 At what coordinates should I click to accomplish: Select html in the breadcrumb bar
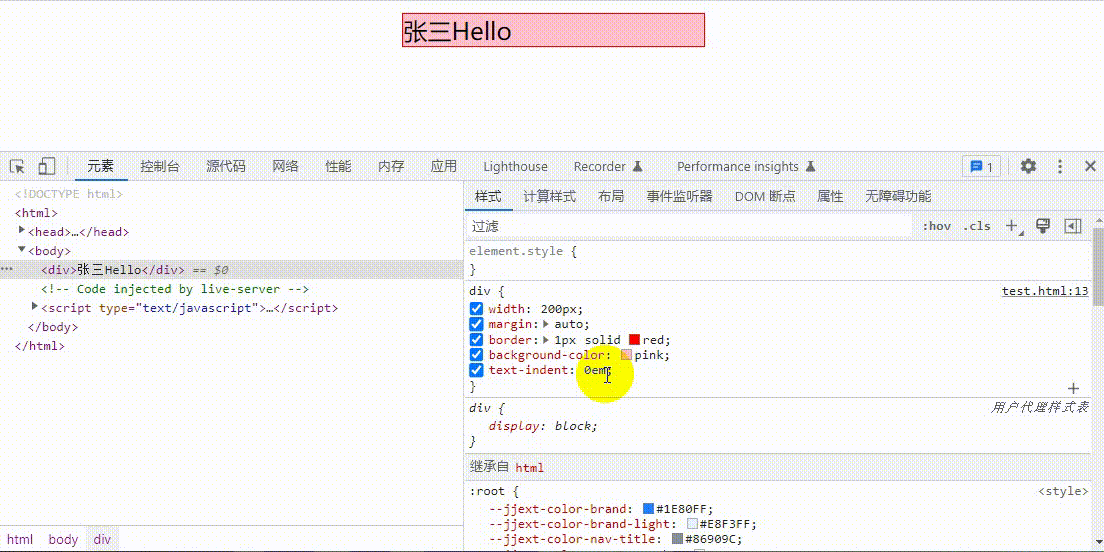point(20,539)
